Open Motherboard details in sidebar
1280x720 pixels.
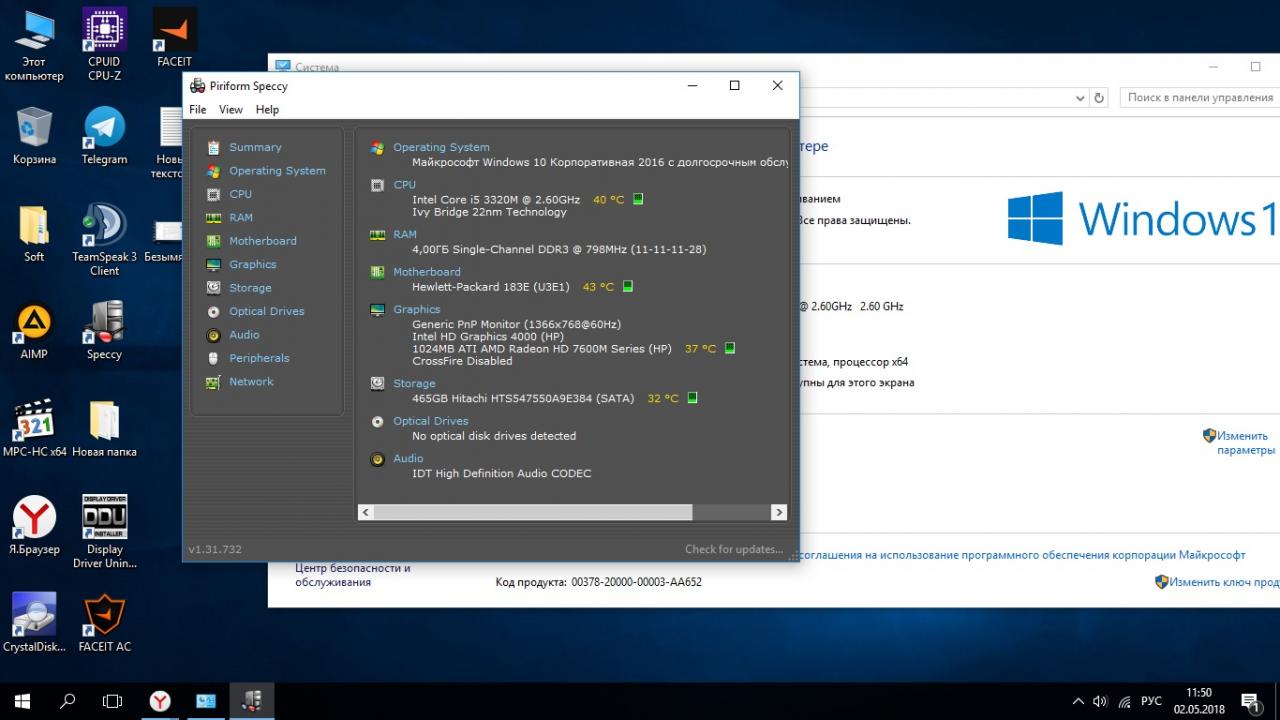pos(262,241)
